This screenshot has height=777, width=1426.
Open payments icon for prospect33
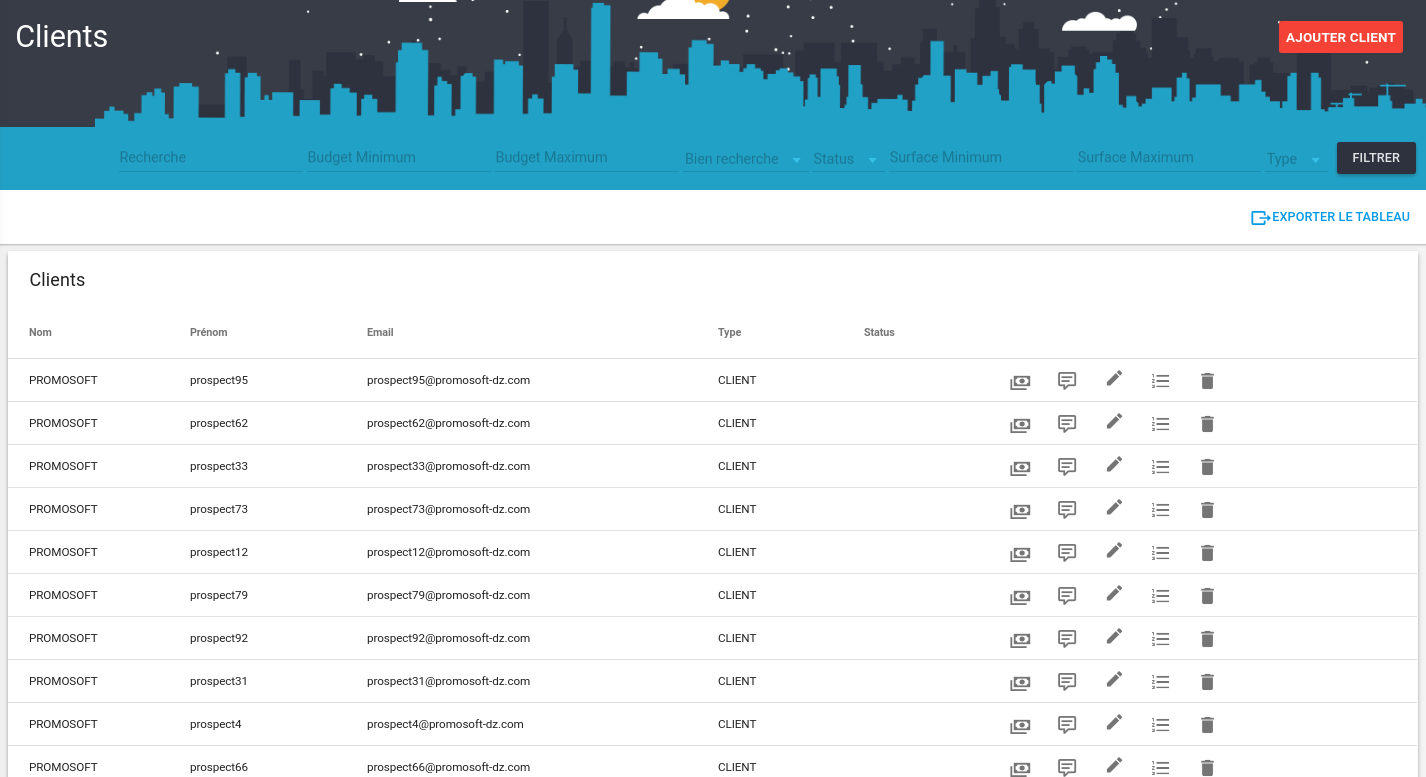[1019, 467]
